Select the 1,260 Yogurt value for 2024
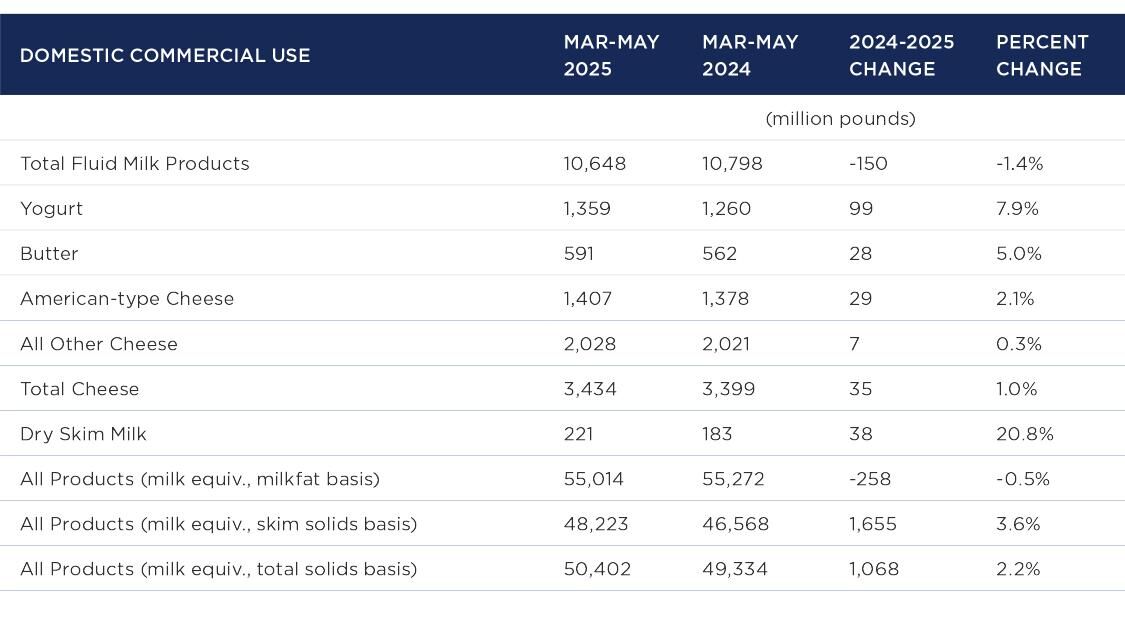1125x624 pixels. coord(726,209)
